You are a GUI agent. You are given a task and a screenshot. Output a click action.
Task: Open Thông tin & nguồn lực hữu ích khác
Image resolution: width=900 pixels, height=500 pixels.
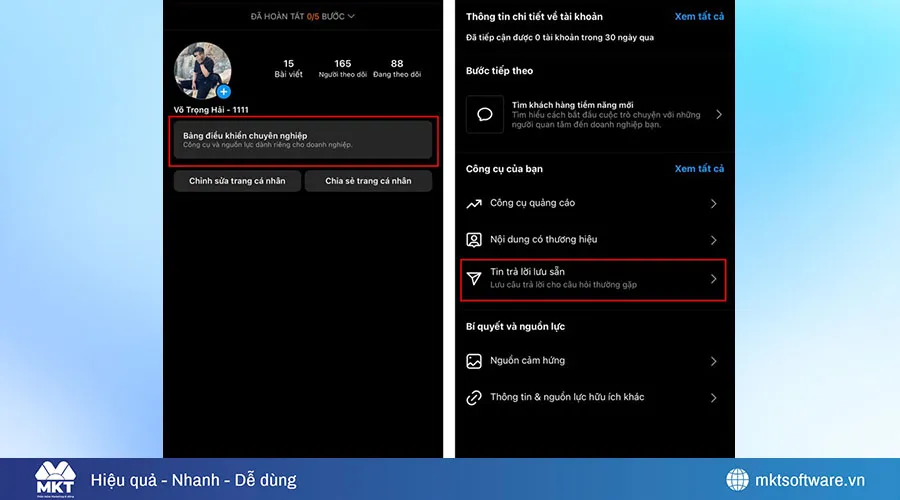[x=595, y=397]
